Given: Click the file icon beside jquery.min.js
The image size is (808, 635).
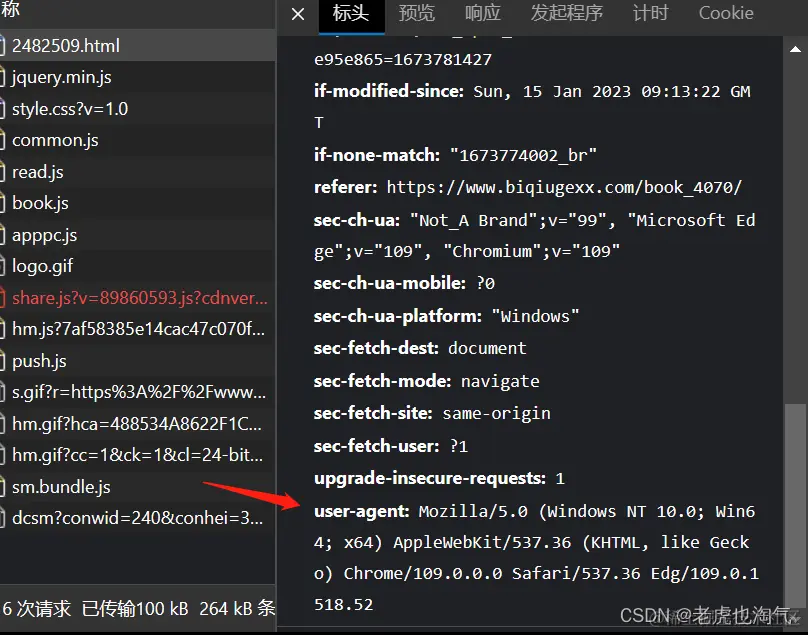Looking at the screenshot, I should tap(2, 77).
